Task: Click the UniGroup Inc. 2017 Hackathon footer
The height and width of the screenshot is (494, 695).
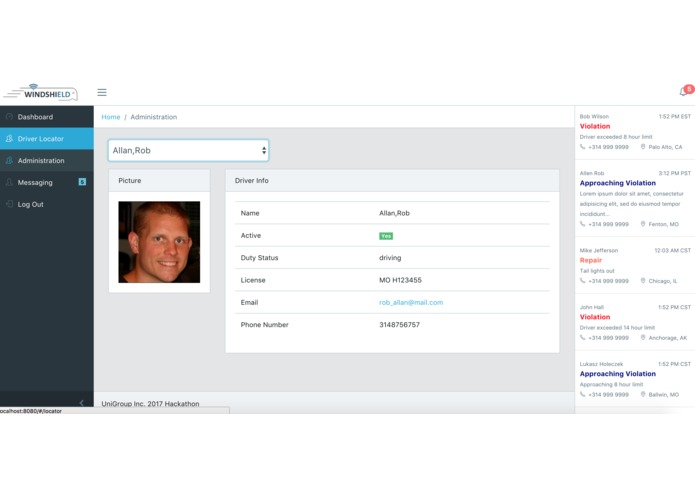Action: (x=150, y=404)
